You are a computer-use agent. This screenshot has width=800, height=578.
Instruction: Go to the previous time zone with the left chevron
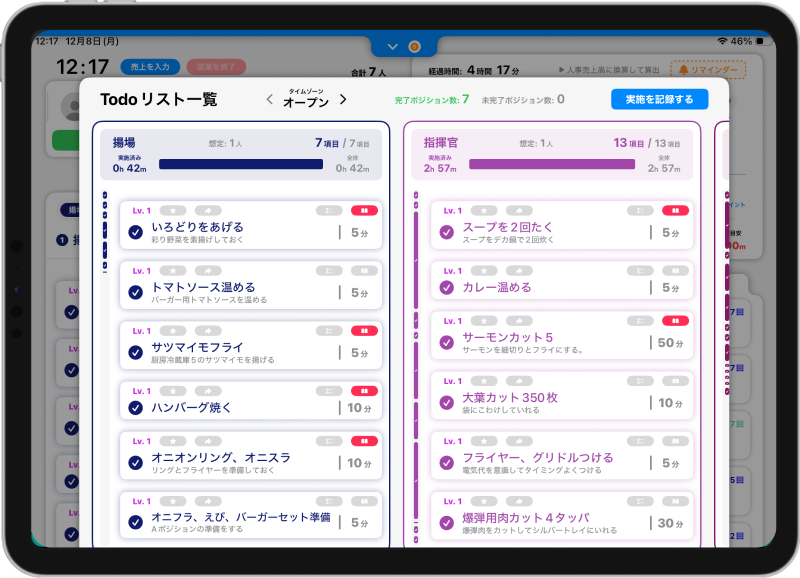tap(269, 99)
